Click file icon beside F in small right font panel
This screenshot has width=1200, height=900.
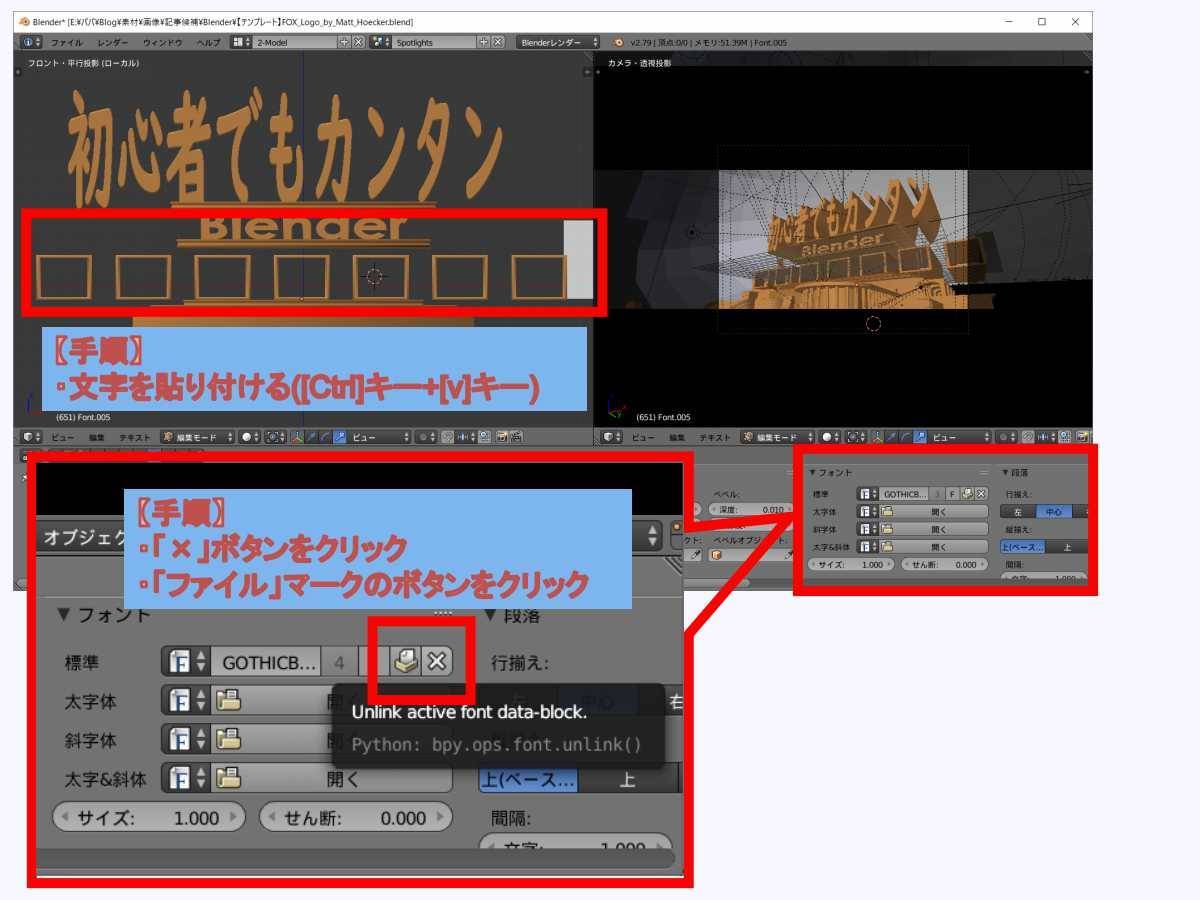[x=967, y=494]
